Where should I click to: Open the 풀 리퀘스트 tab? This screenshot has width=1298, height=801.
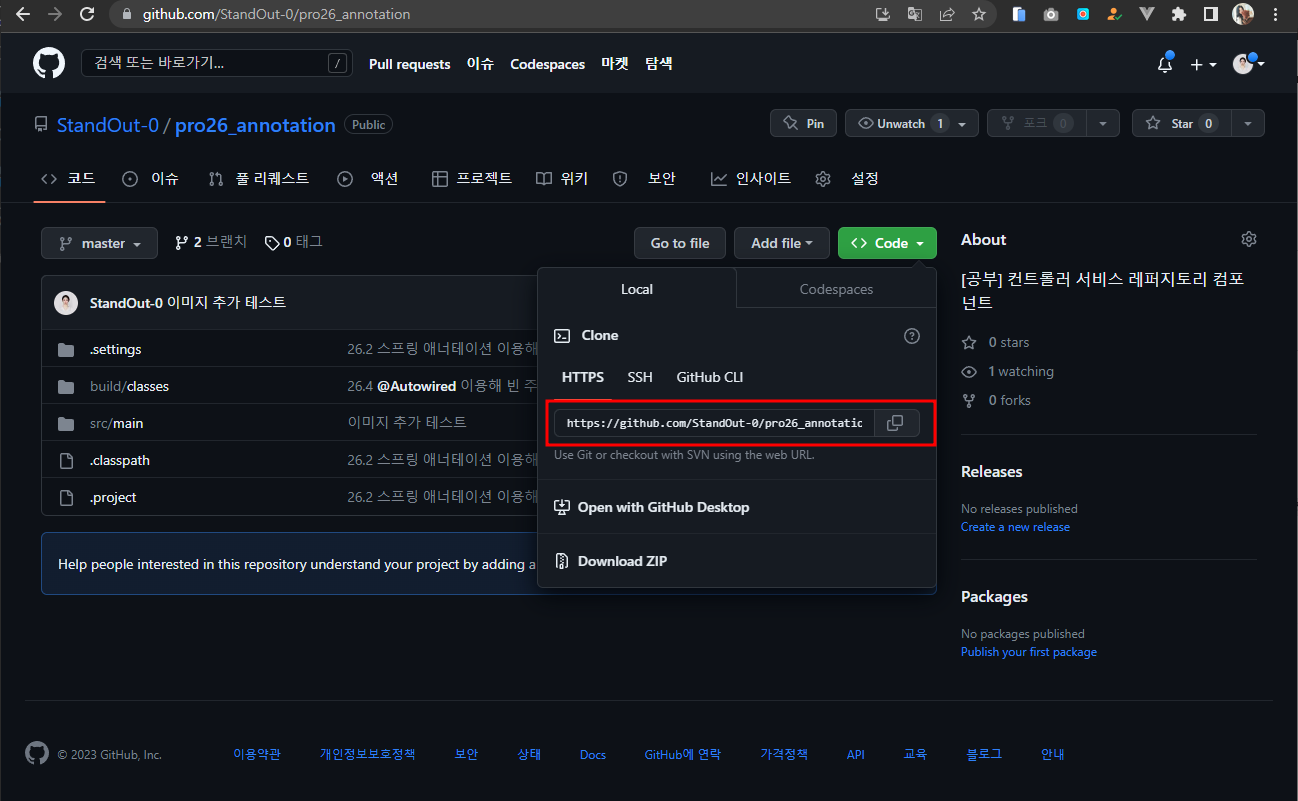259,179
